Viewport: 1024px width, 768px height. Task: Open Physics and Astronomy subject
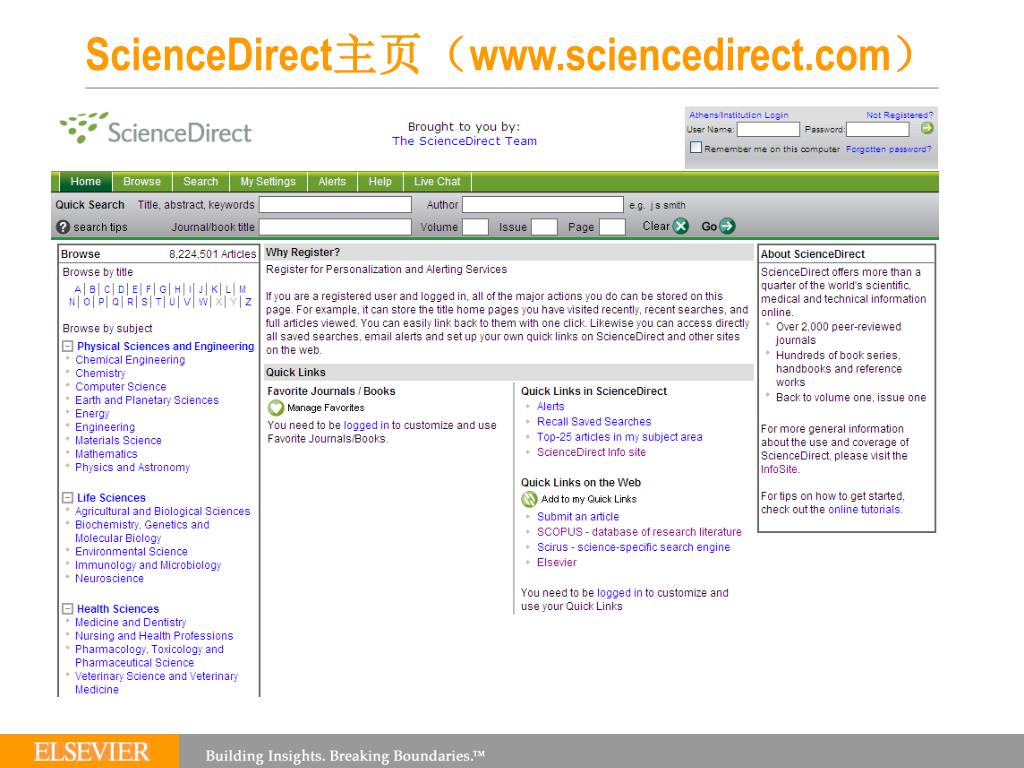(133, 468)
